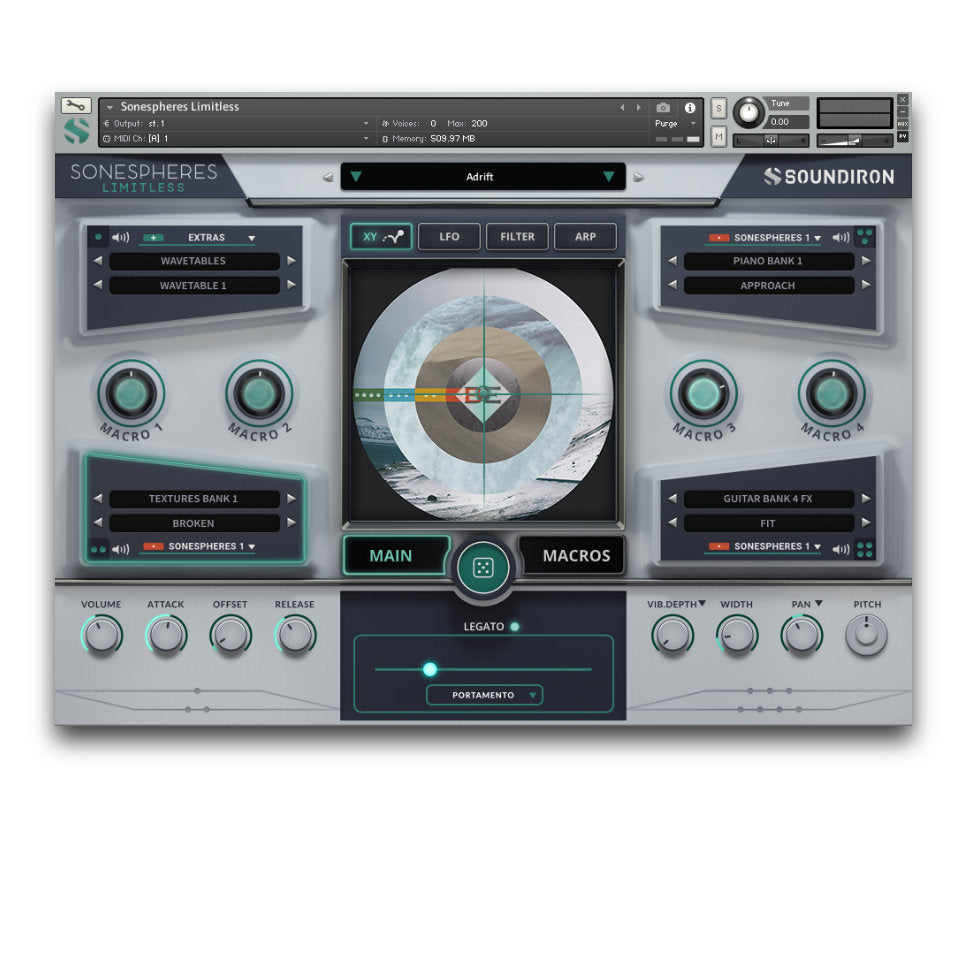
Task: Expand the Sonespheres Limitless instrument name arrow
Action: (x=109, y=108)
